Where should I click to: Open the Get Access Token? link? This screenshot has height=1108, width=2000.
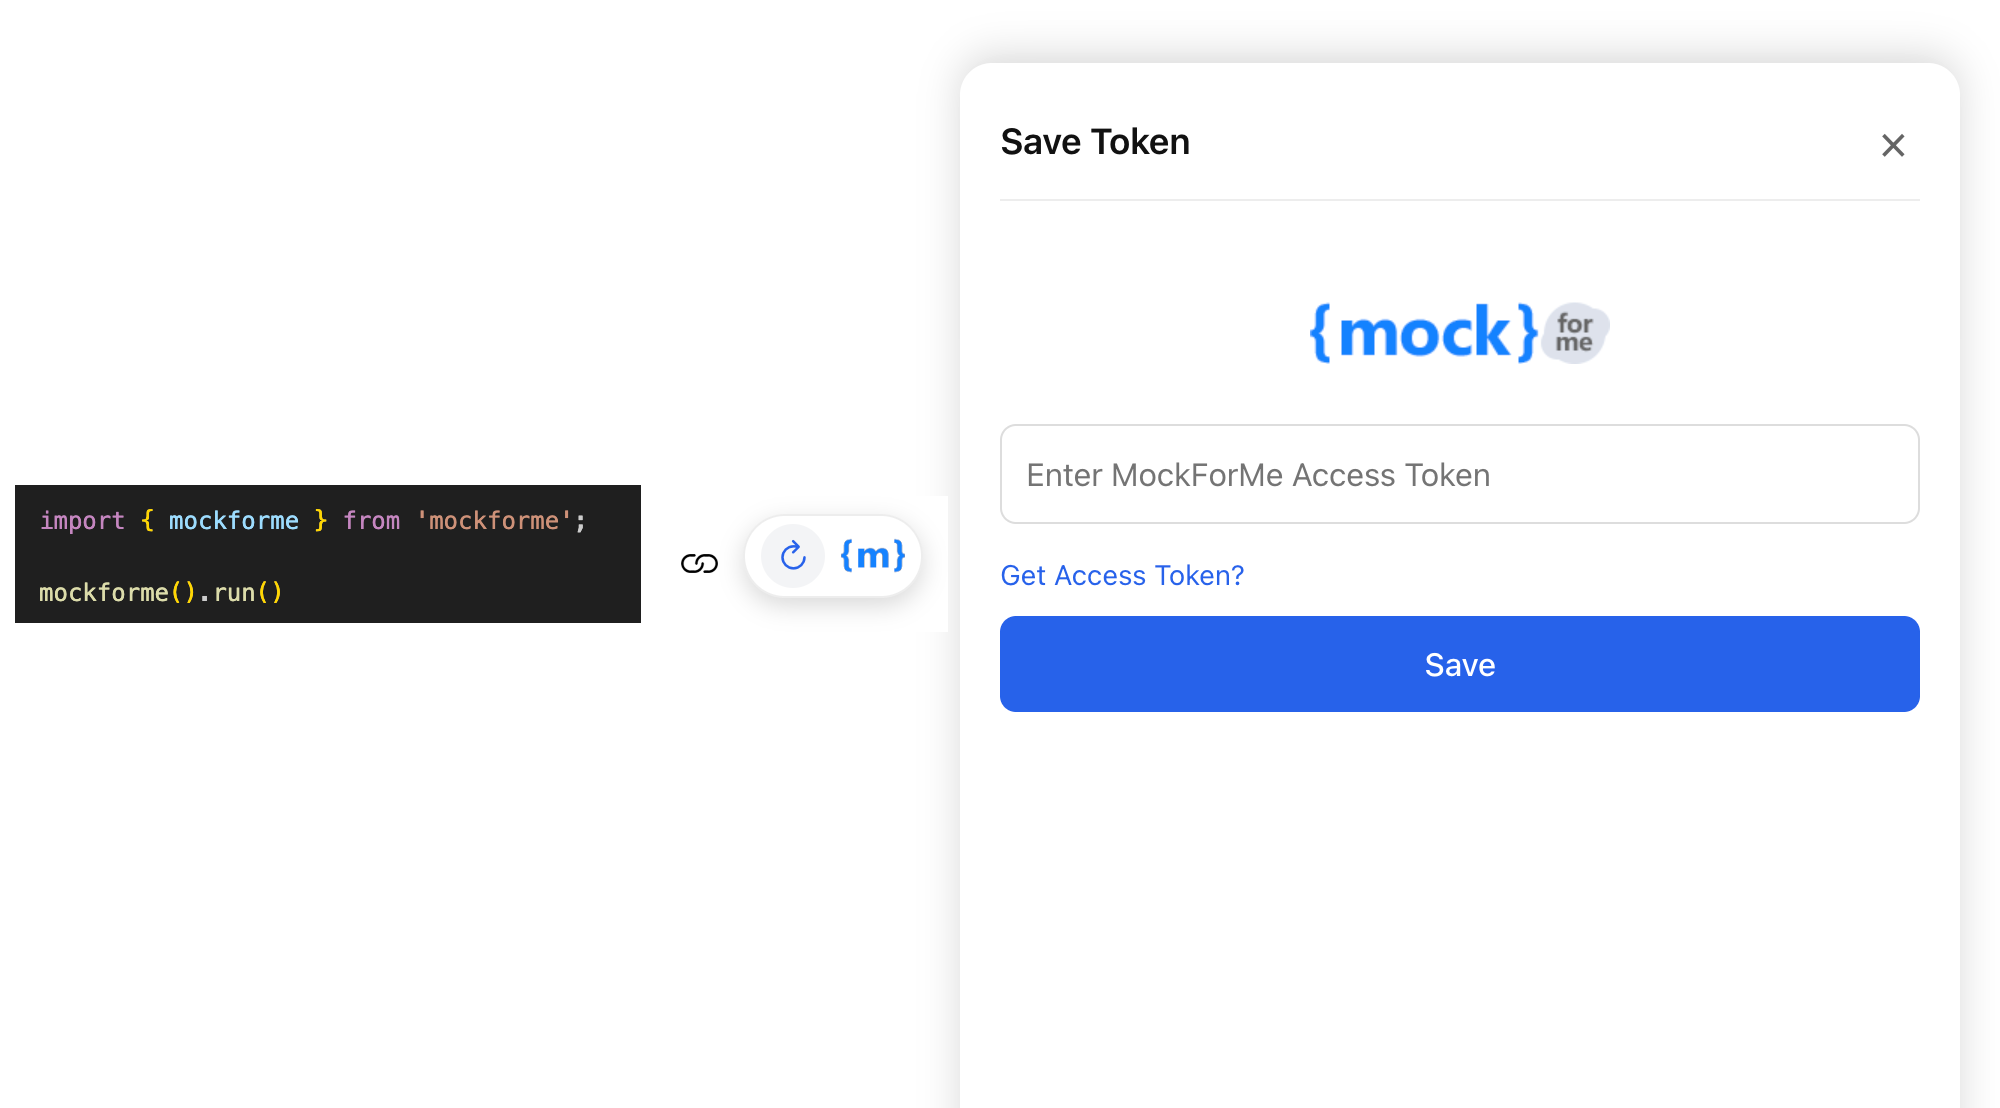[1121, 575]
